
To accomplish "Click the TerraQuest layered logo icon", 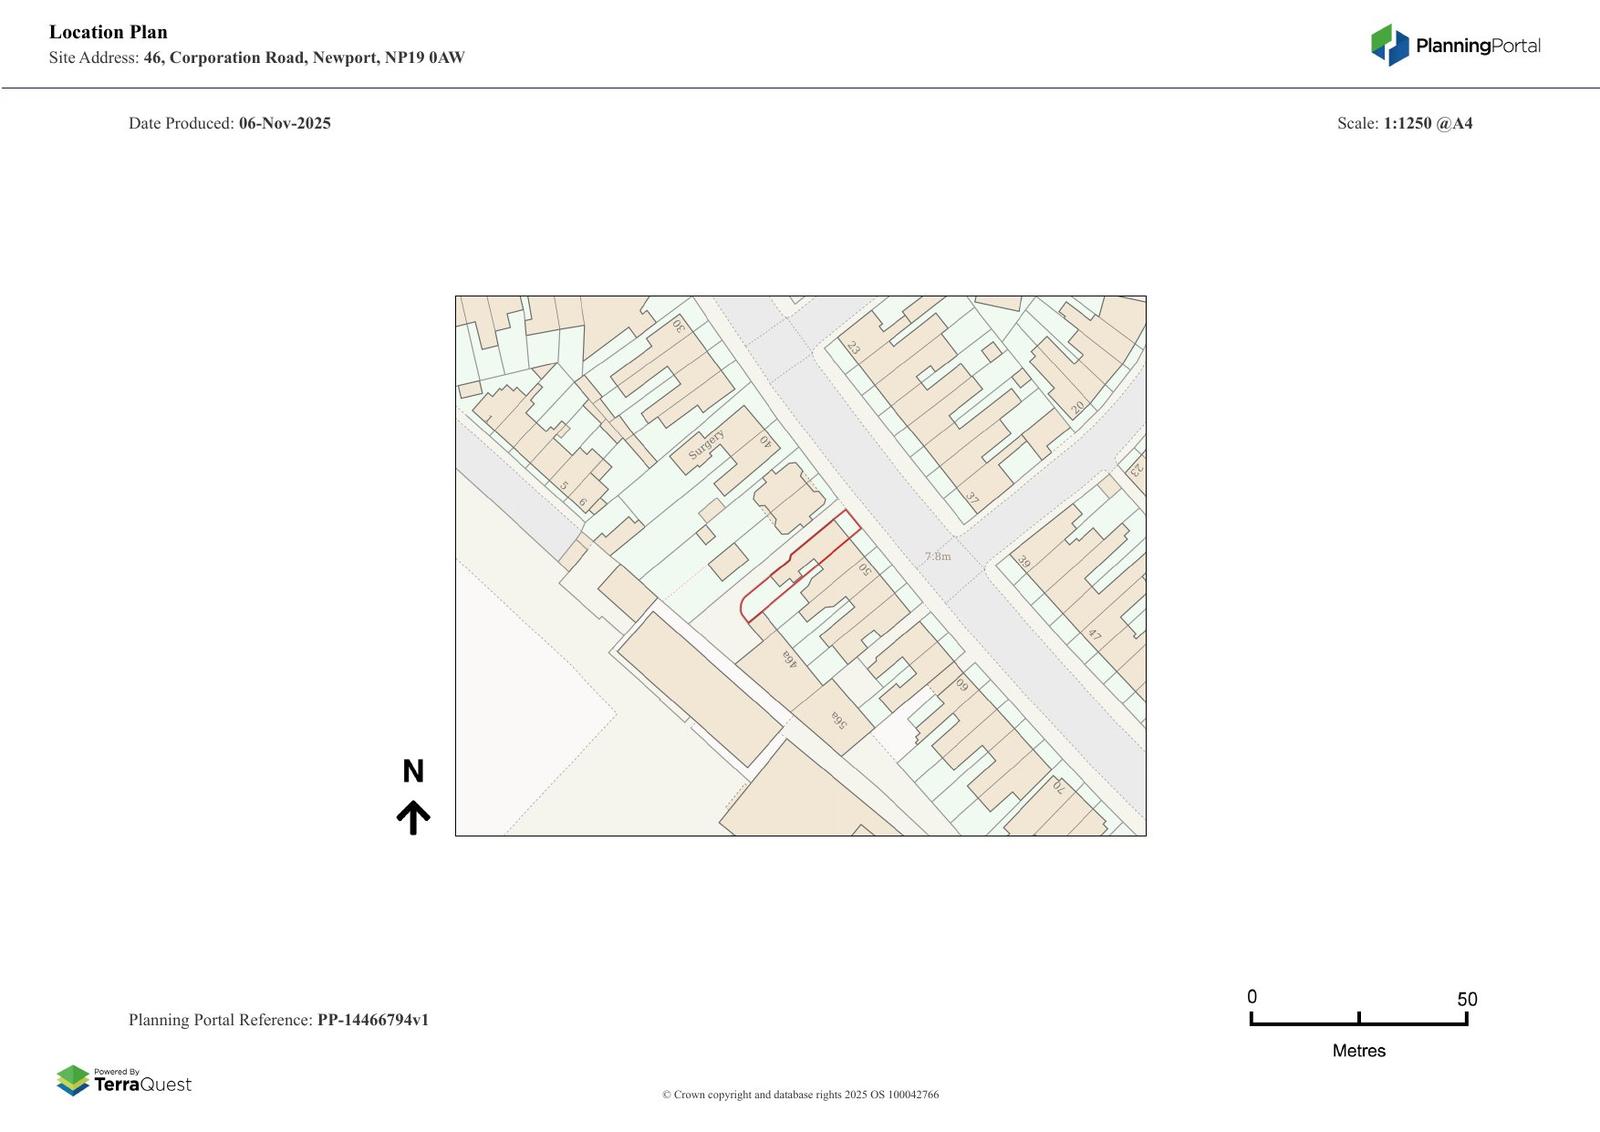I will click(73, 1080).
